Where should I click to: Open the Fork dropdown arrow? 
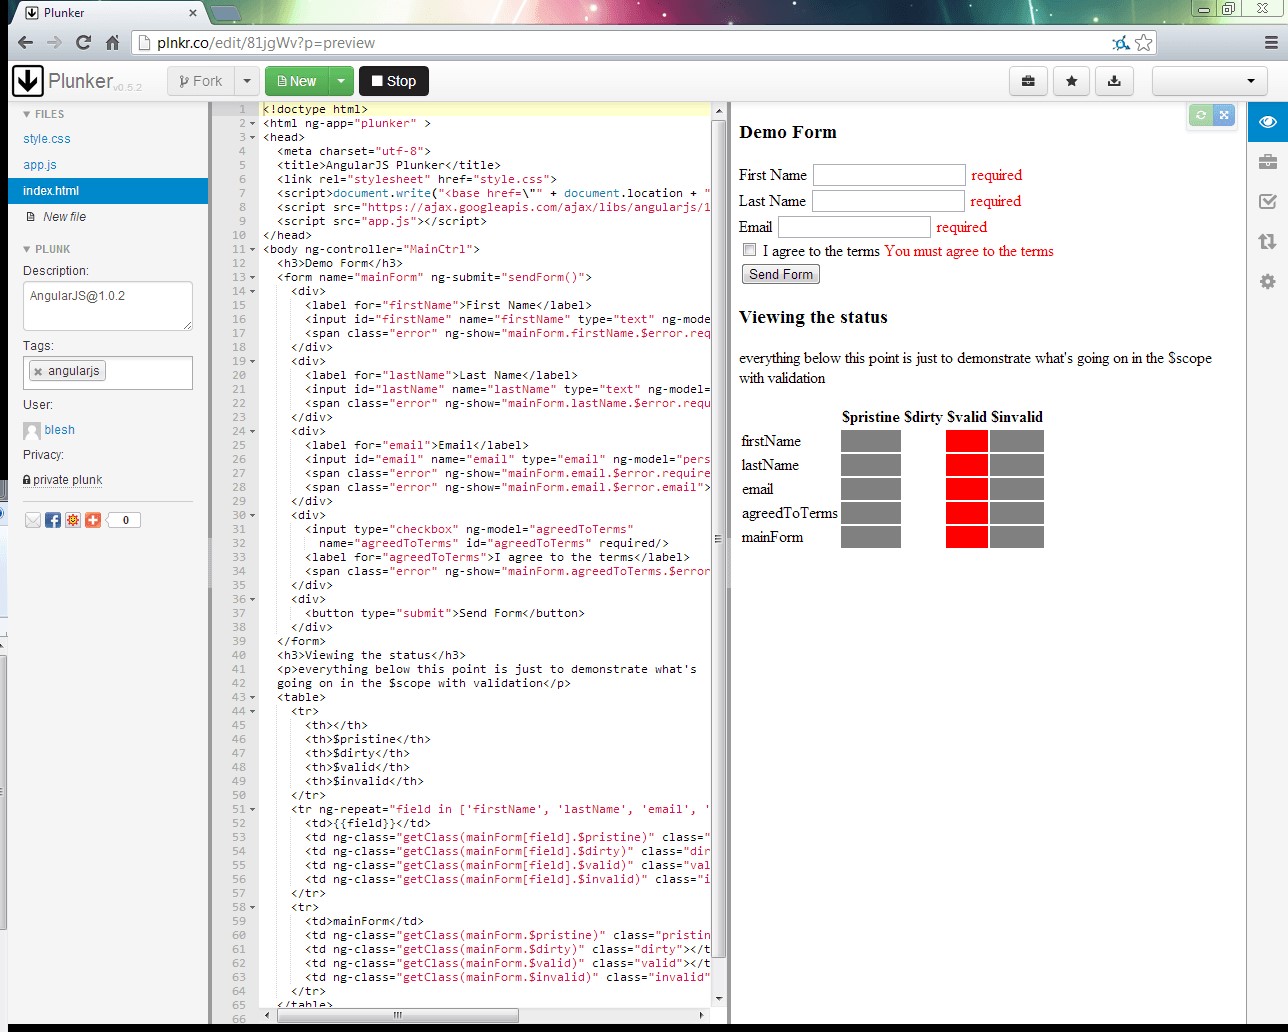tap(247, 81)
